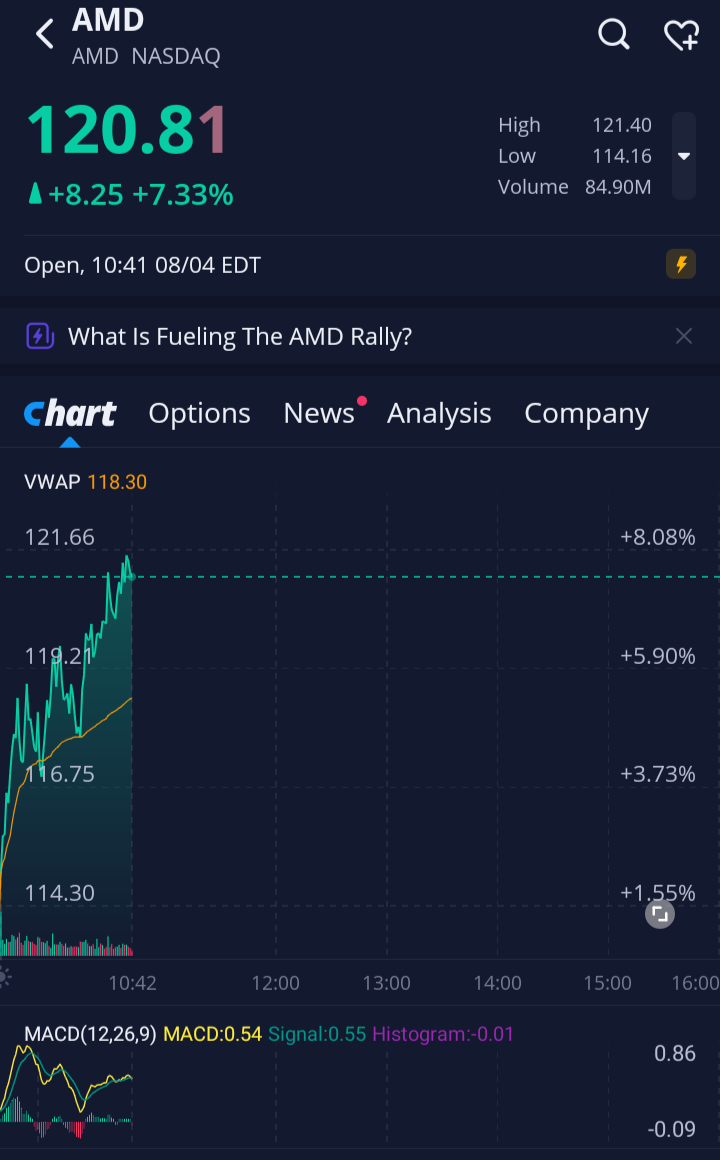Go back using the left arrow icon
Screen dimensions: 720x1160
[45, 34]
